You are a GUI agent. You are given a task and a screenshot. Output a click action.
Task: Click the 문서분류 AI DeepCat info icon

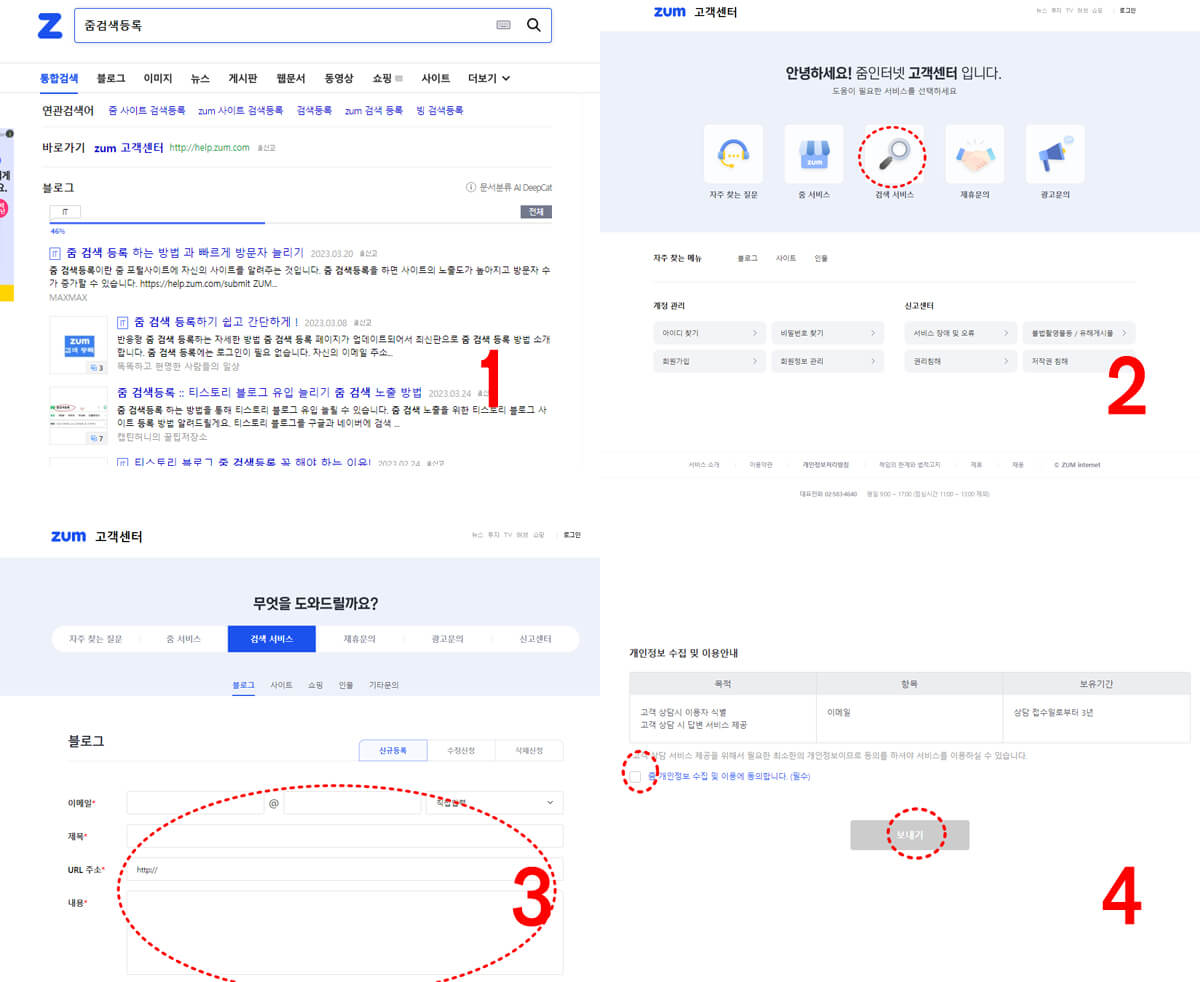click(x=470, y=187)
